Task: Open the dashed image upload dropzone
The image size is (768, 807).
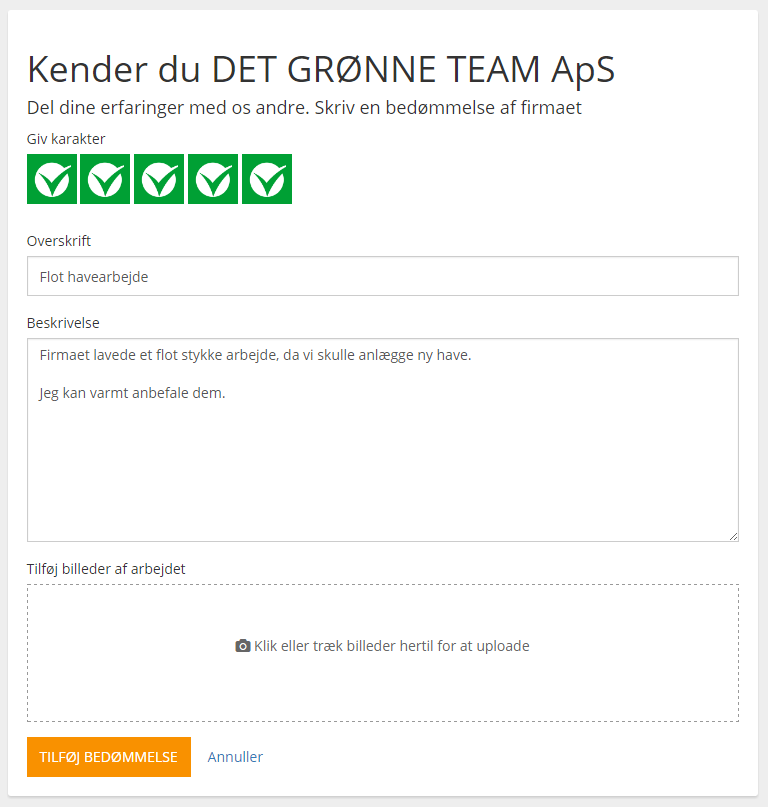Action: click(383, 653)
